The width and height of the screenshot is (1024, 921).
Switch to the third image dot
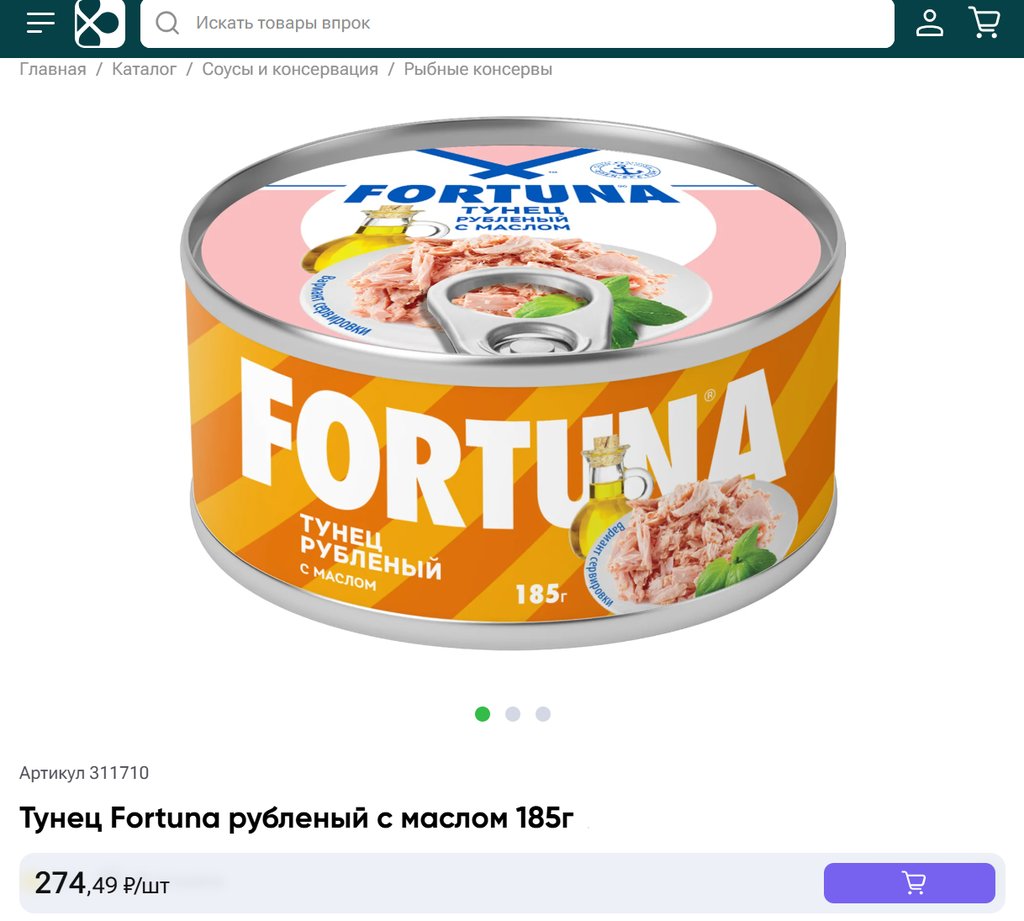click(543, 714)
